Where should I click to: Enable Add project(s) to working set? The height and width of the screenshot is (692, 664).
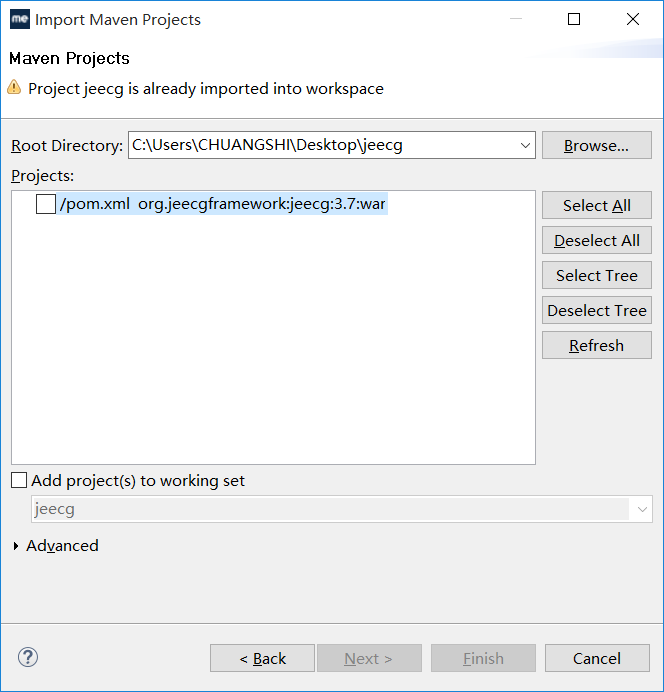pos(19,480)
